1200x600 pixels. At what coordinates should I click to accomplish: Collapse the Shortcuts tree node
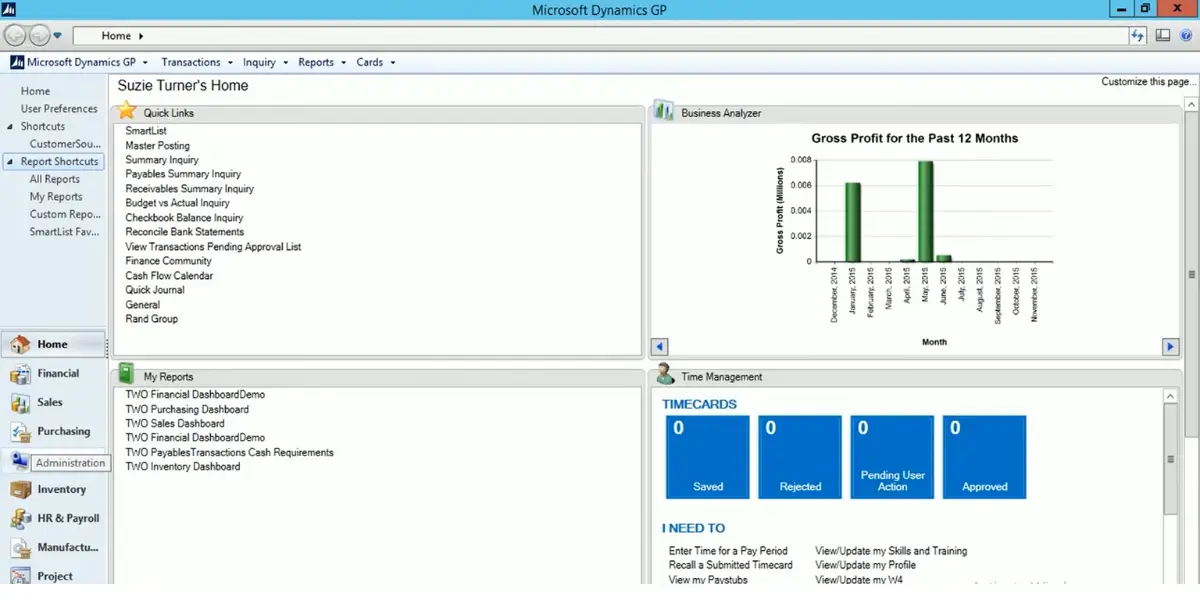[x=10, y=127]
